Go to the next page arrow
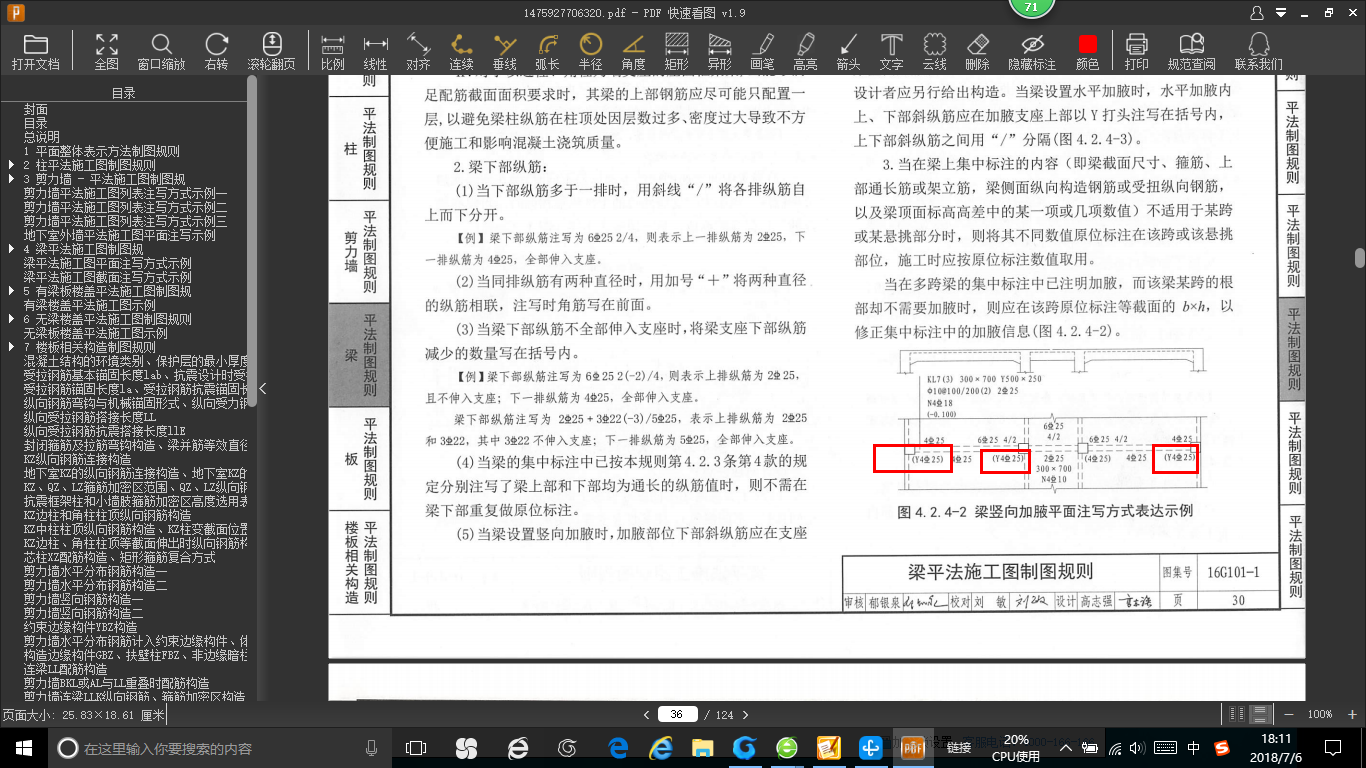 point(745,715)
